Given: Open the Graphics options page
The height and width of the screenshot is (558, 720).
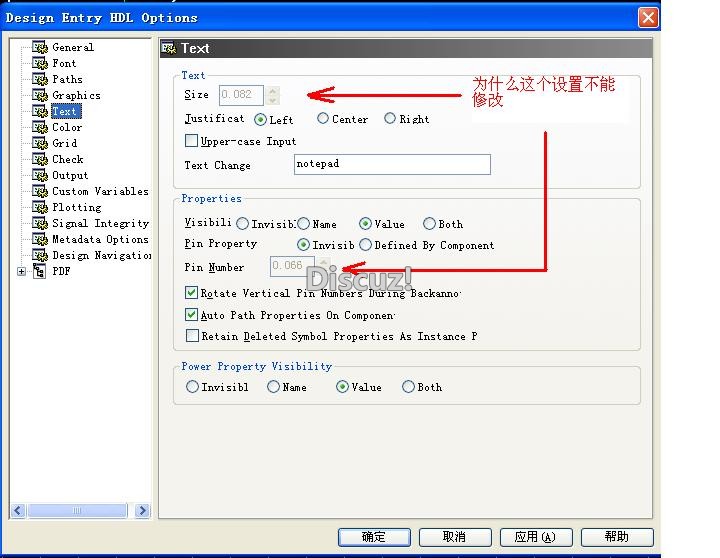Looking at the screenshot, I should tap(76, 96).
